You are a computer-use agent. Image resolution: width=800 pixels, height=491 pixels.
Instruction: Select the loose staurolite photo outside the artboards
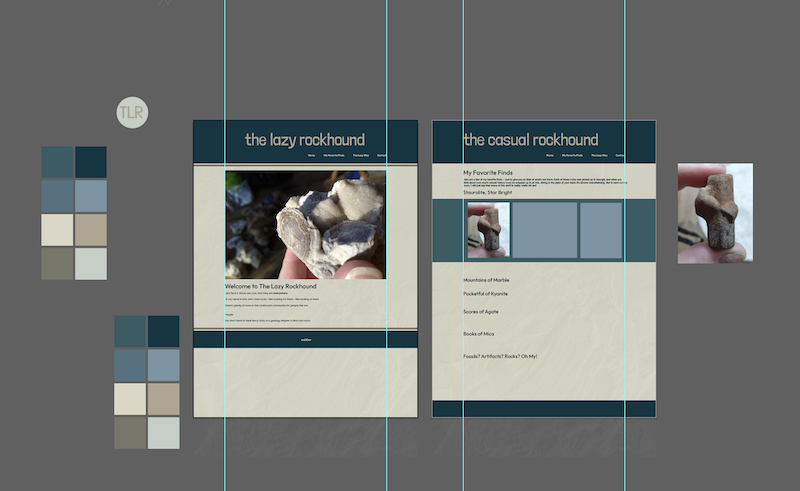[715, 213]
